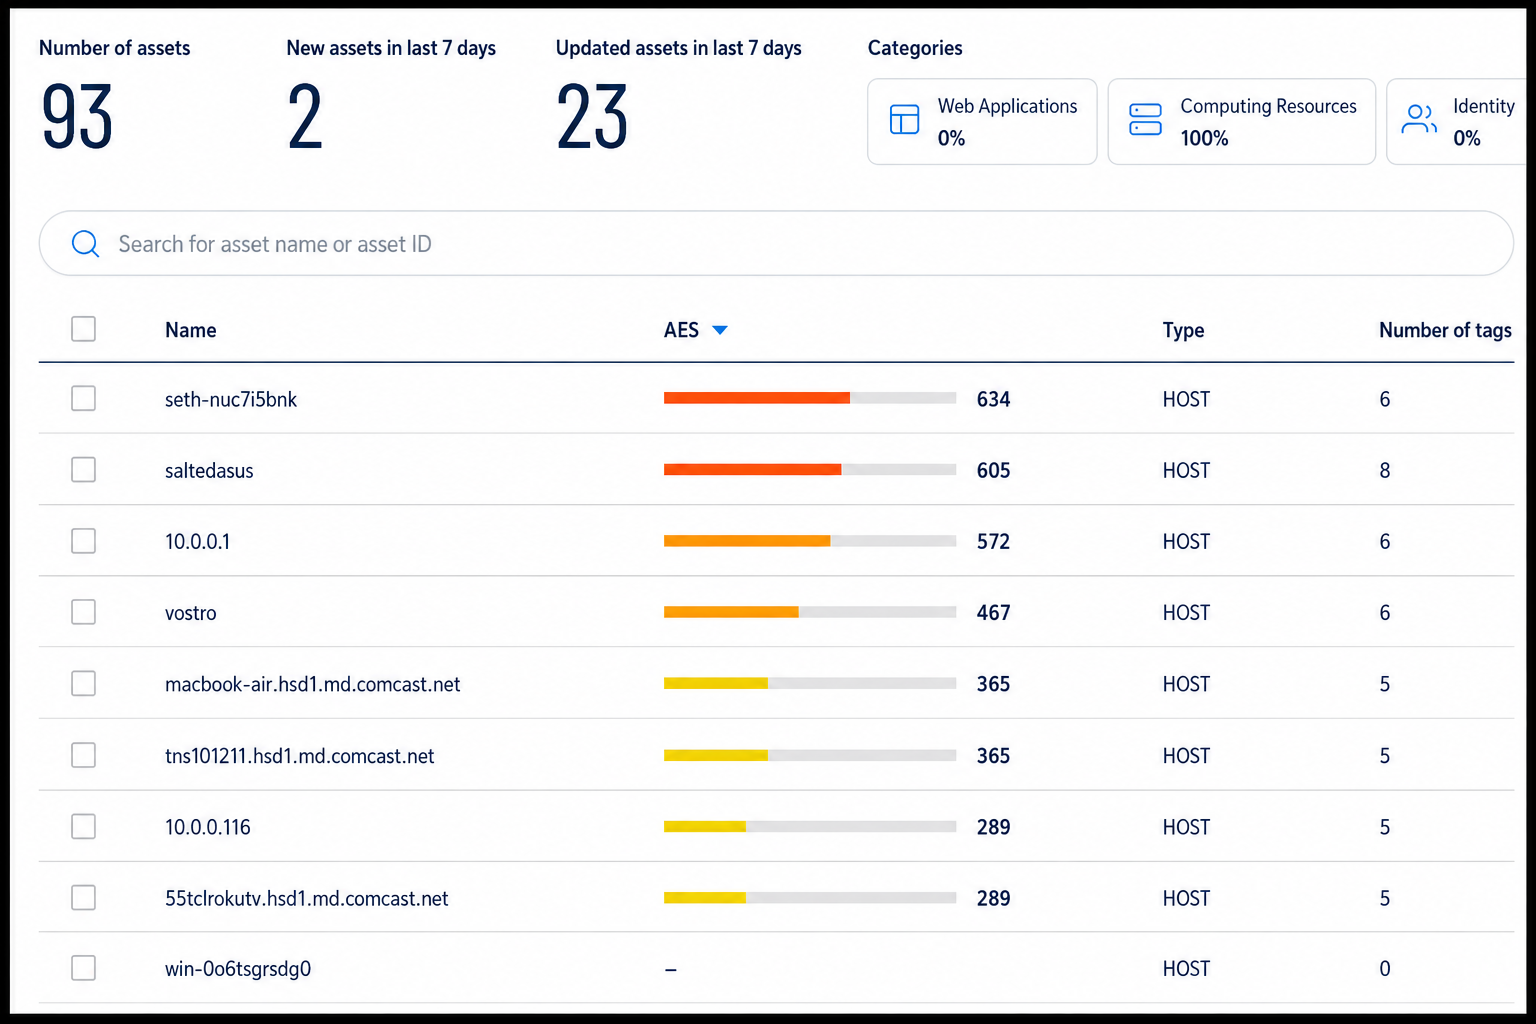Toggle the select-all checkbox in header
Screen dimensions: 1536x1024
tap(84, 329)
